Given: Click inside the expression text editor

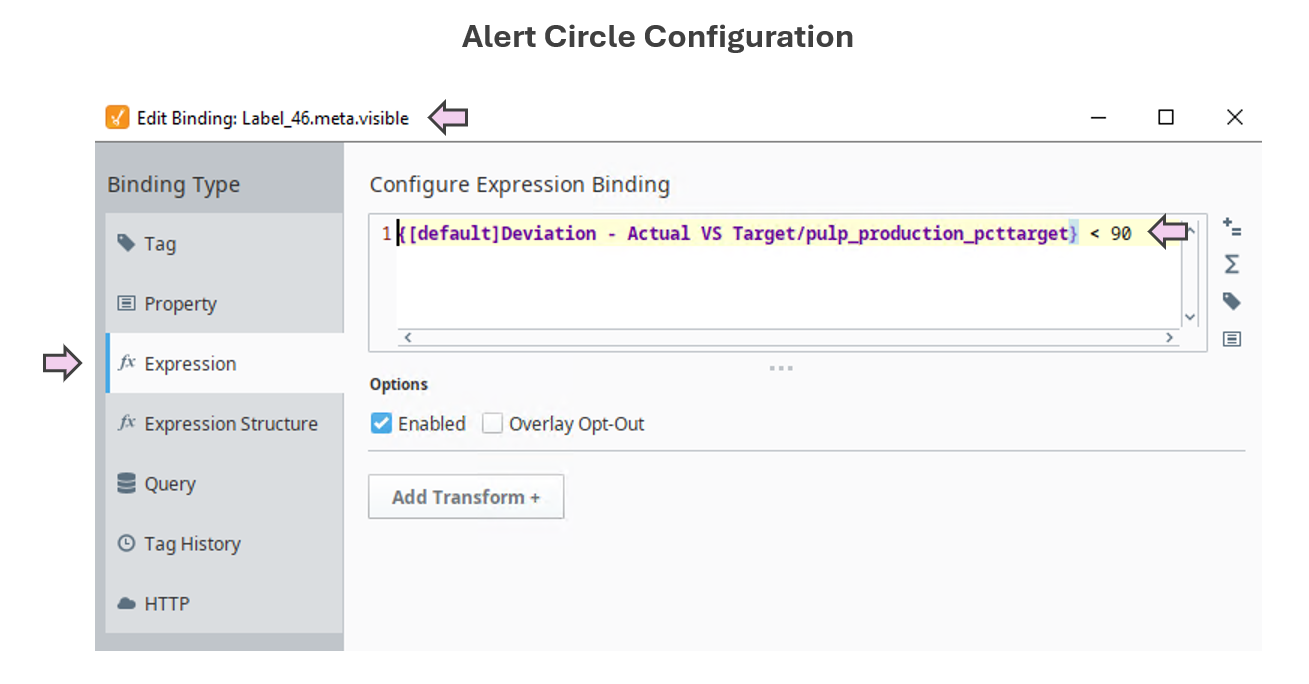Looking at the screenshot, I should click(x=780, y=285).
